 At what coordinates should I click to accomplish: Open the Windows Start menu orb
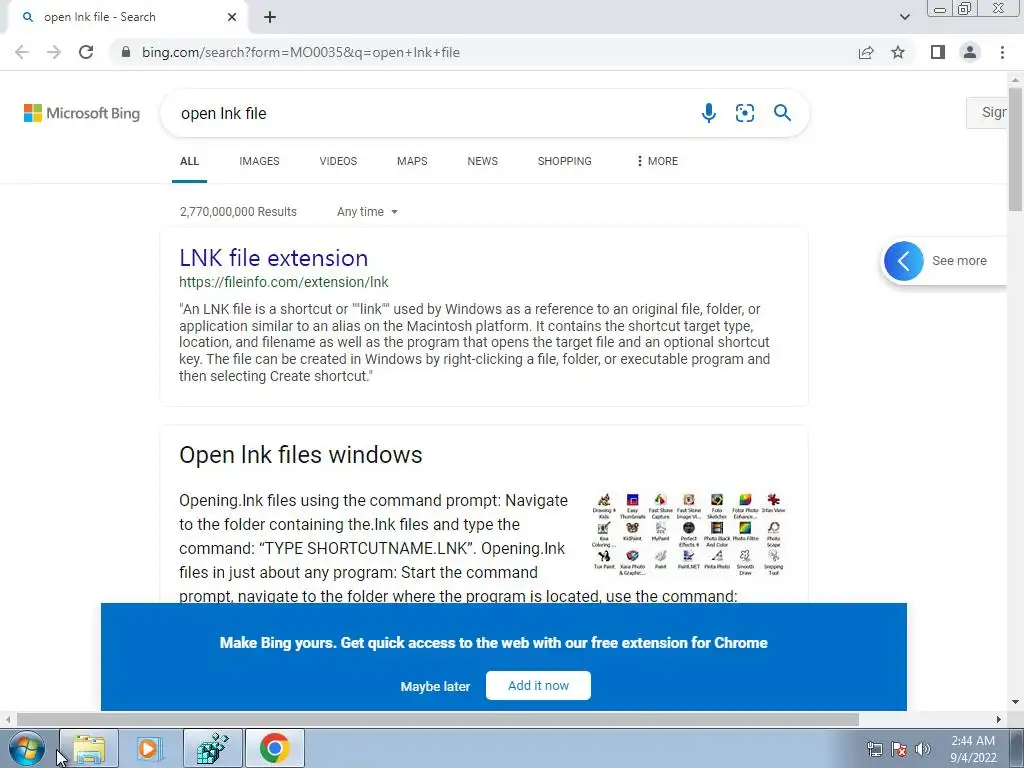point(28,748)
